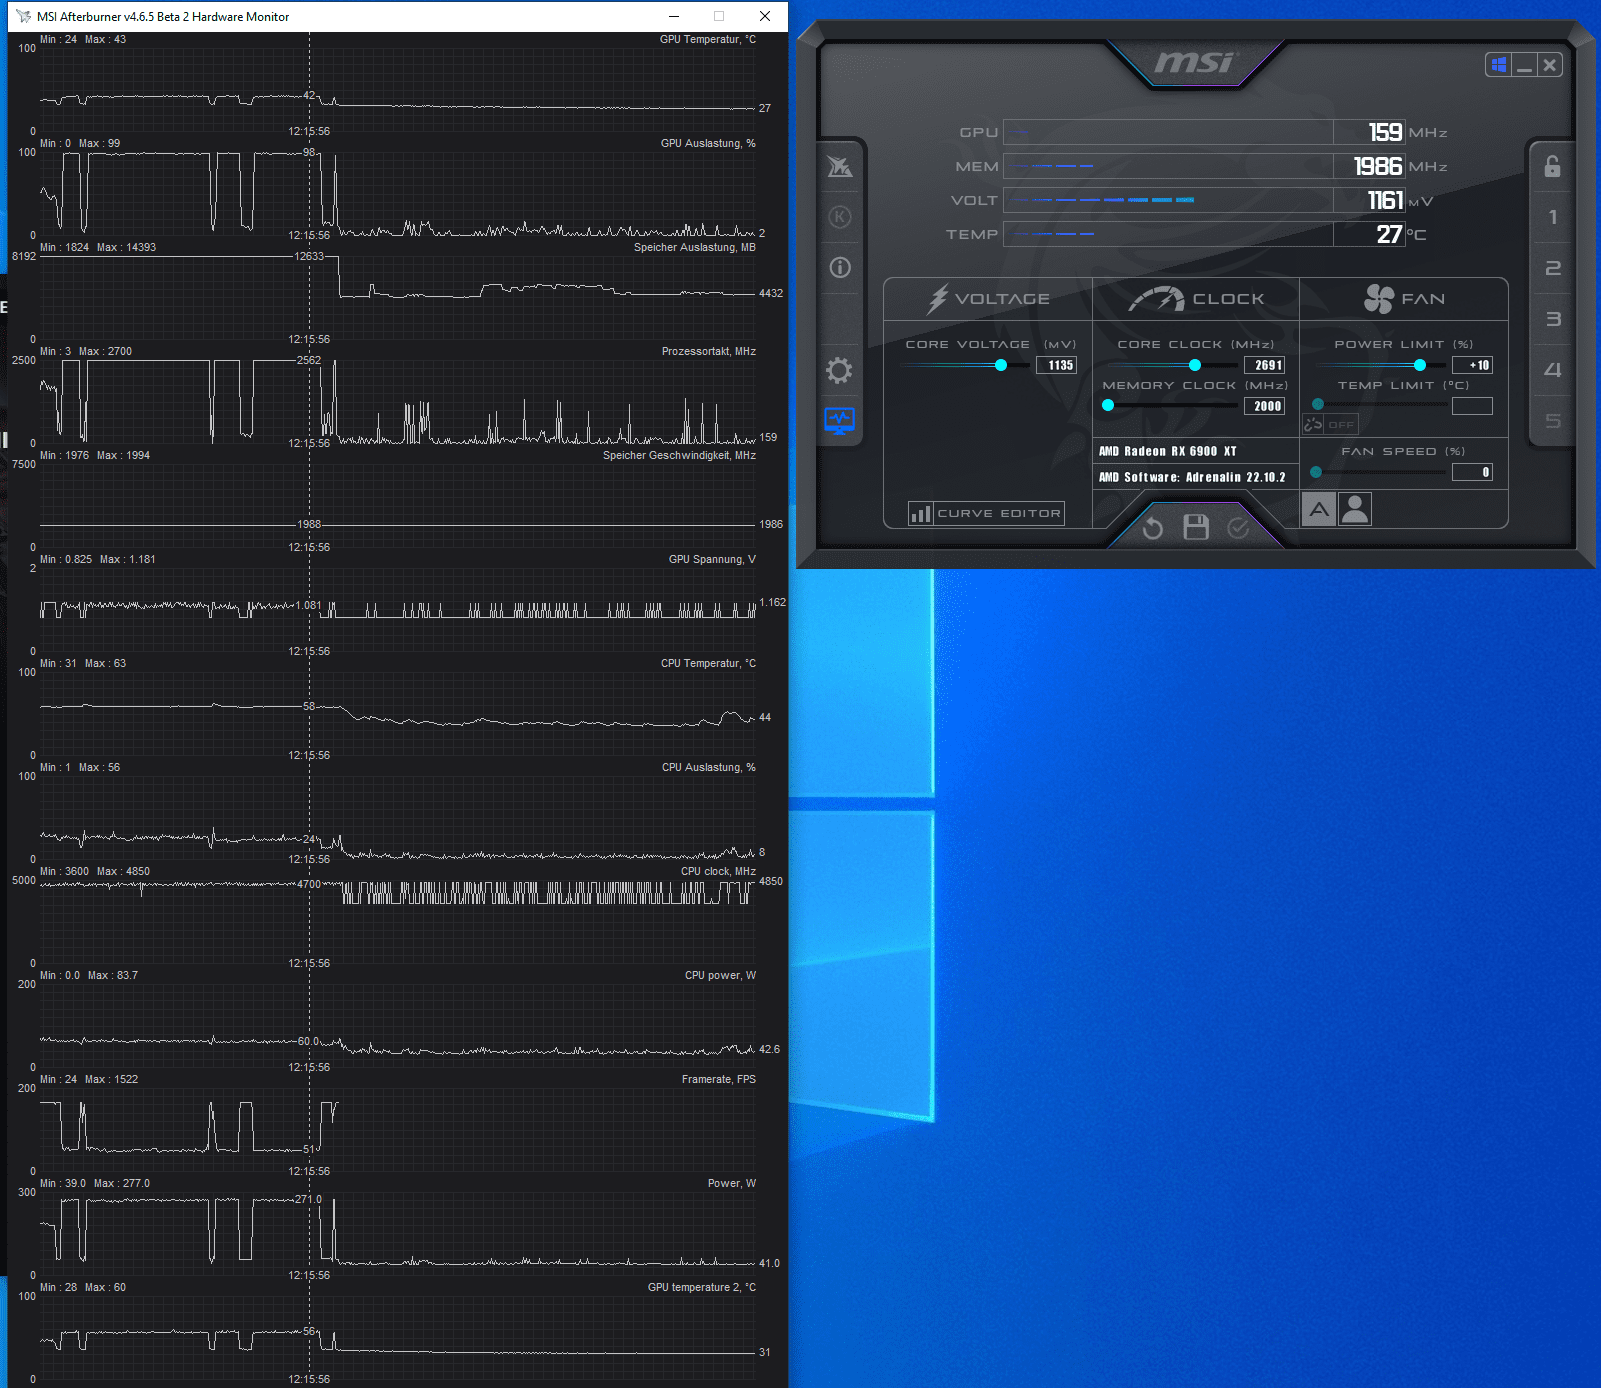Click the empty temp limit value field
This screenshot has height=1388, width=1601.
(x=1472, y=406)
